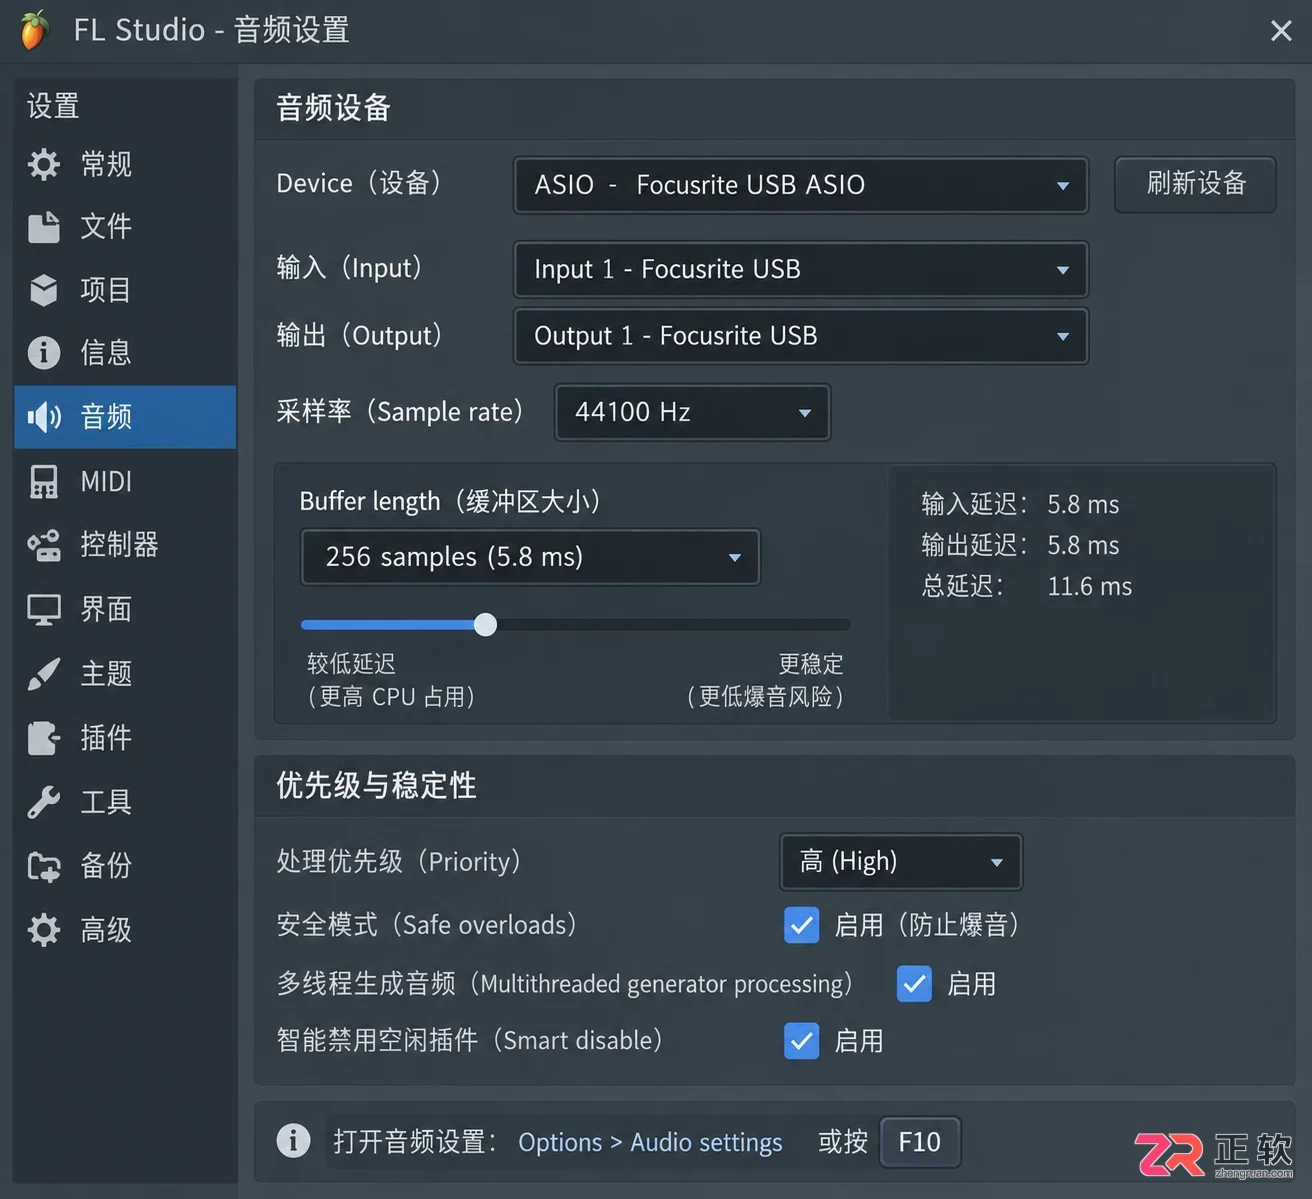1312x1199 pixels.
Task: Open the Device ASIO Focusrite dropdown
Action: tap(800, 185)
